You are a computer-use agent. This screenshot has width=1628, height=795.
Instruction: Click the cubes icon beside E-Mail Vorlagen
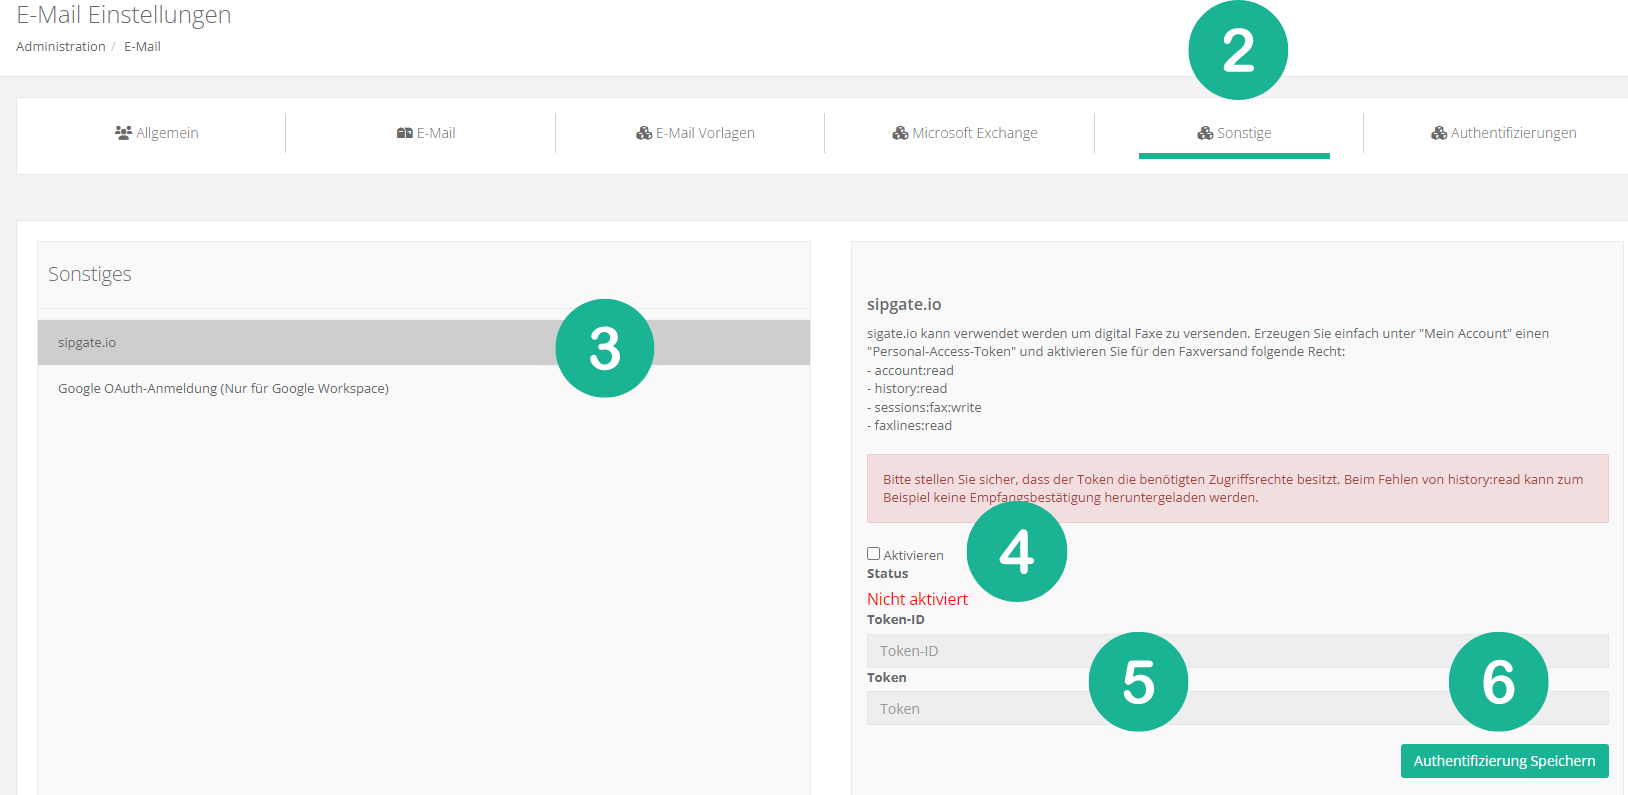pos(644,133)
